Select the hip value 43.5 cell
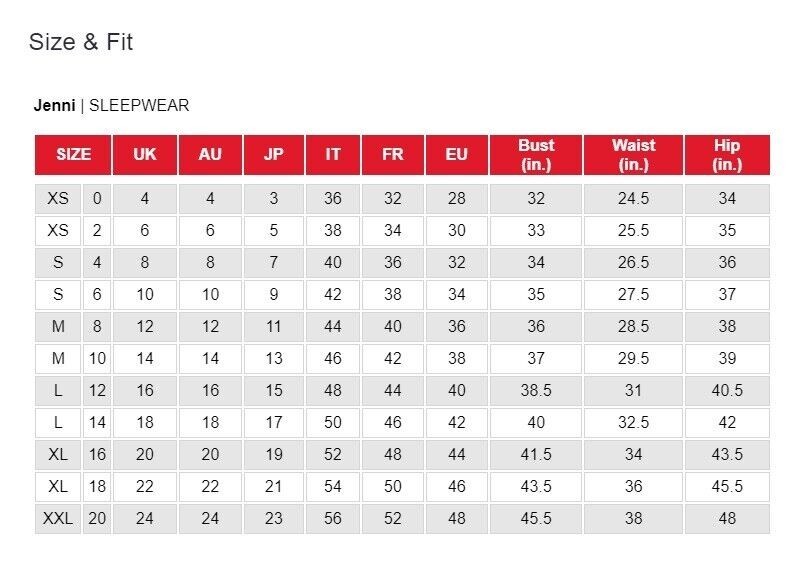Screen dimensions: 803x583 coord(727,454)
